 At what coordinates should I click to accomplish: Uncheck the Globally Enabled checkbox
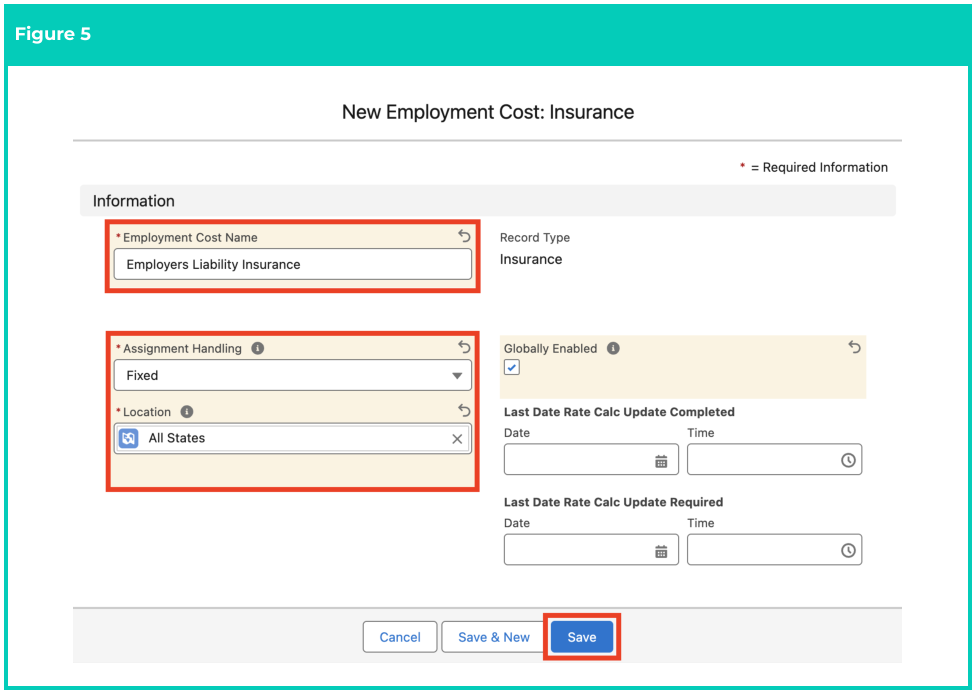pyautogui.click(x=512, y=367)
